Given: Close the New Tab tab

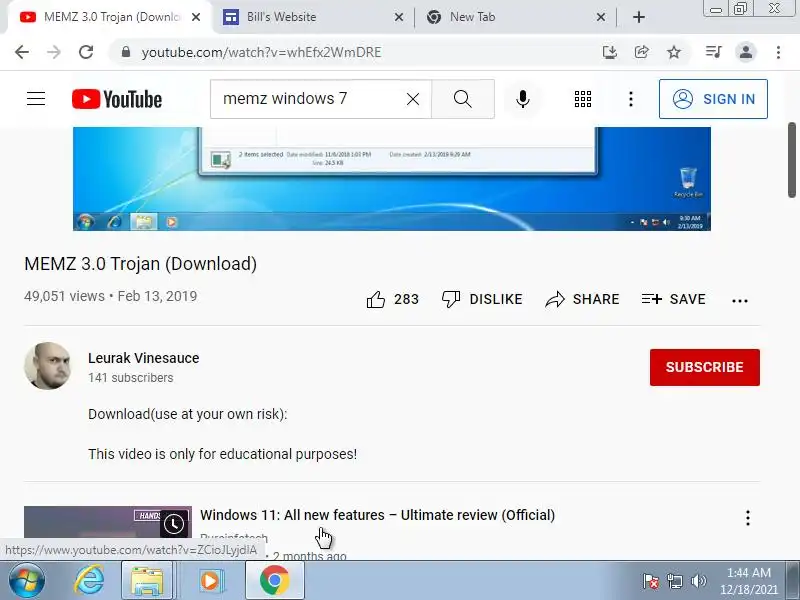Looking at the screenshot, I should pos(601,17).
